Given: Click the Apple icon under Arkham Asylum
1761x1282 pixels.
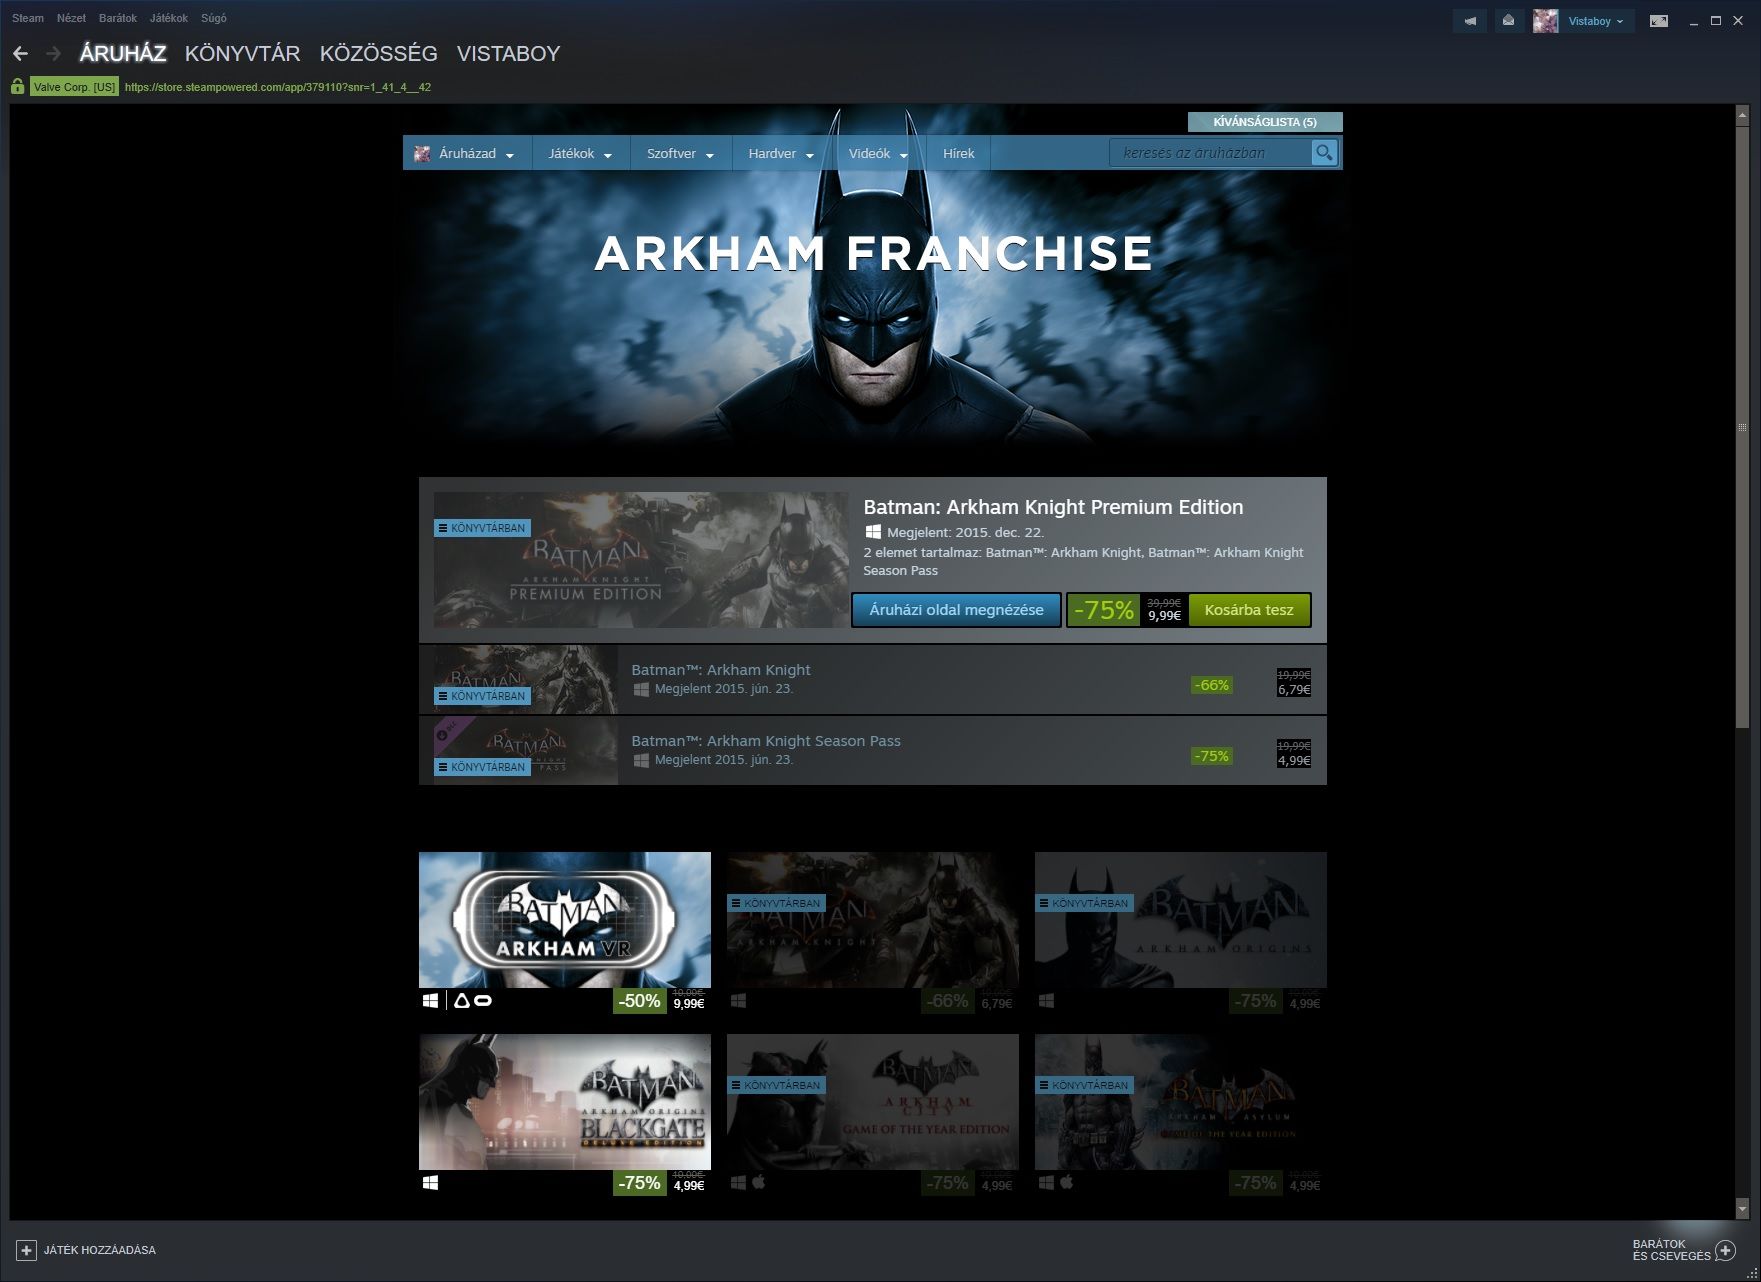Looking at the screenshot, I should tap(1066, 1182).
